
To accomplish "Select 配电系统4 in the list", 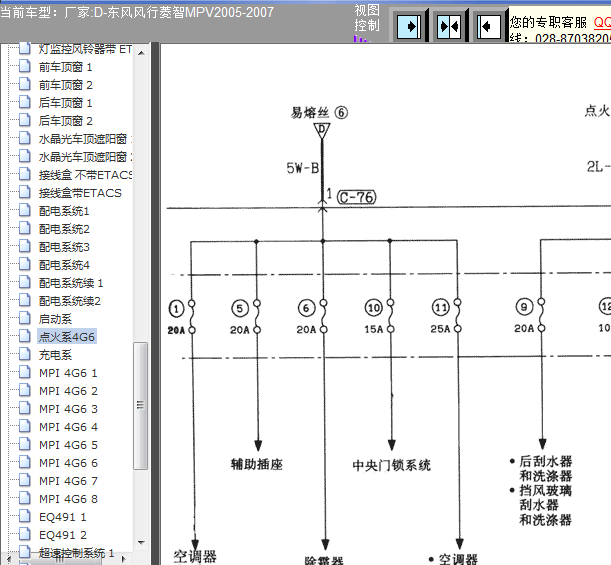I will (64, 265).
